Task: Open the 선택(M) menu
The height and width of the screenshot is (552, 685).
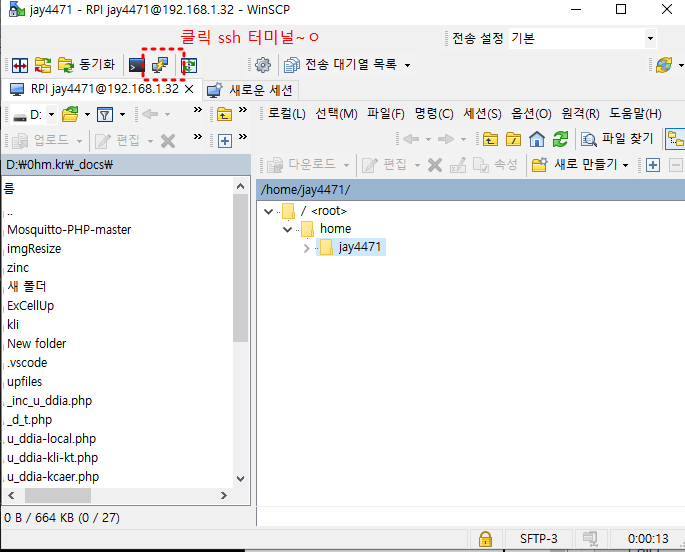Action: click(336, 114)
